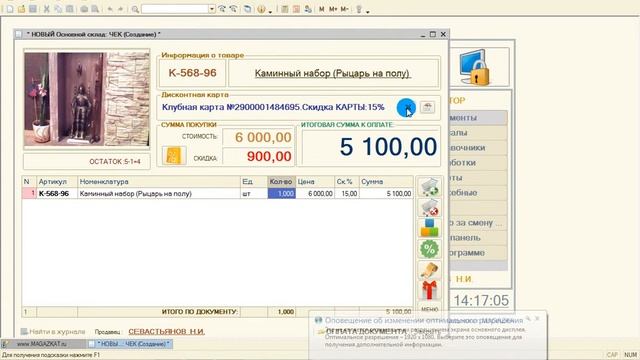Click discount percent cell 15,00 in row
Image resolution: width=640 pixels, height=360 pixels.
[x=347, y=193]
